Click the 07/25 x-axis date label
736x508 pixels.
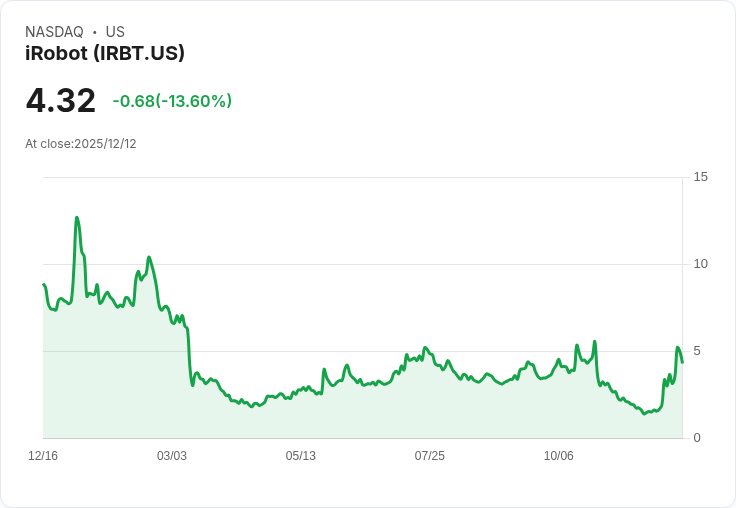430,456
